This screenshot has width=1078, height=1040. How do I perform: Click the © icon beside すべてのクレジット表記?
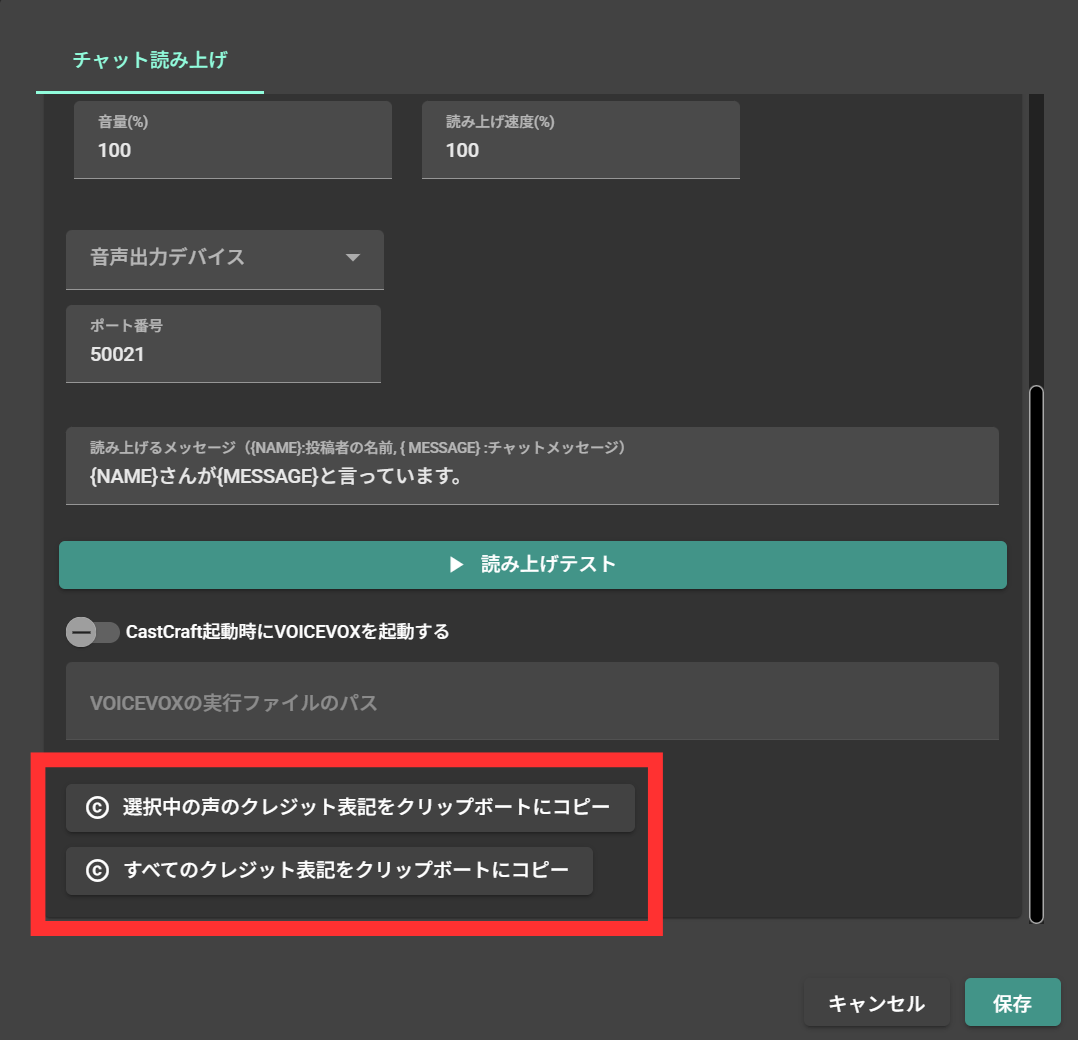(x=96, y=871)
